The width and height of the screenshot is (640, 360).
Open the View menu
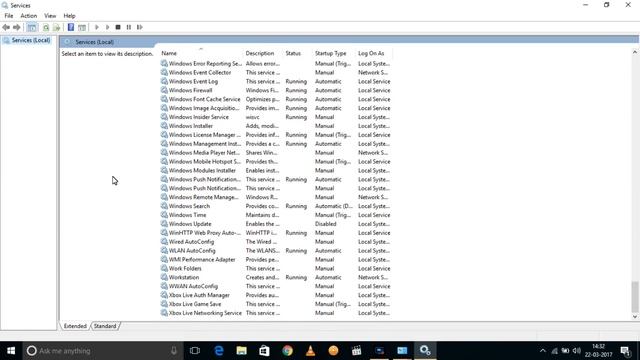[x=50, y=16]
